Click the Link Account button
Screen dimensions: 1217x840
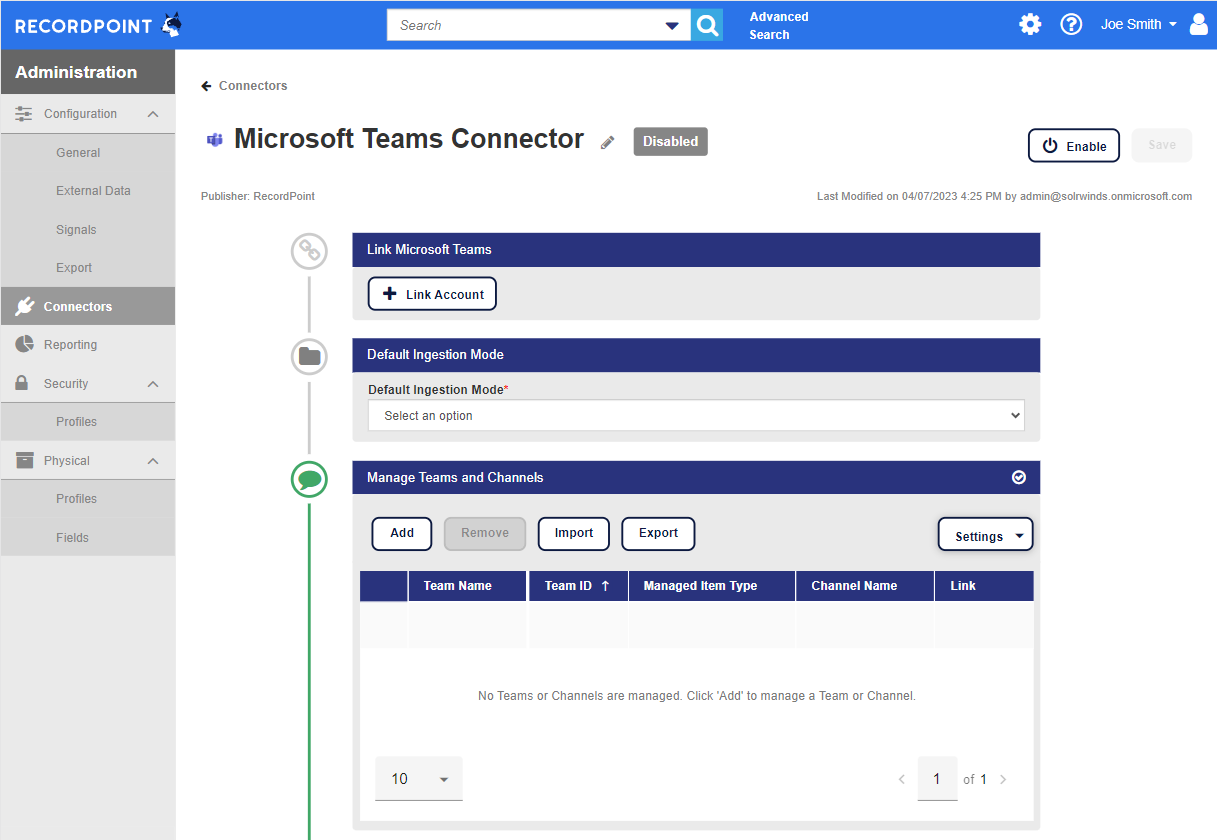(x=433, y=294)
